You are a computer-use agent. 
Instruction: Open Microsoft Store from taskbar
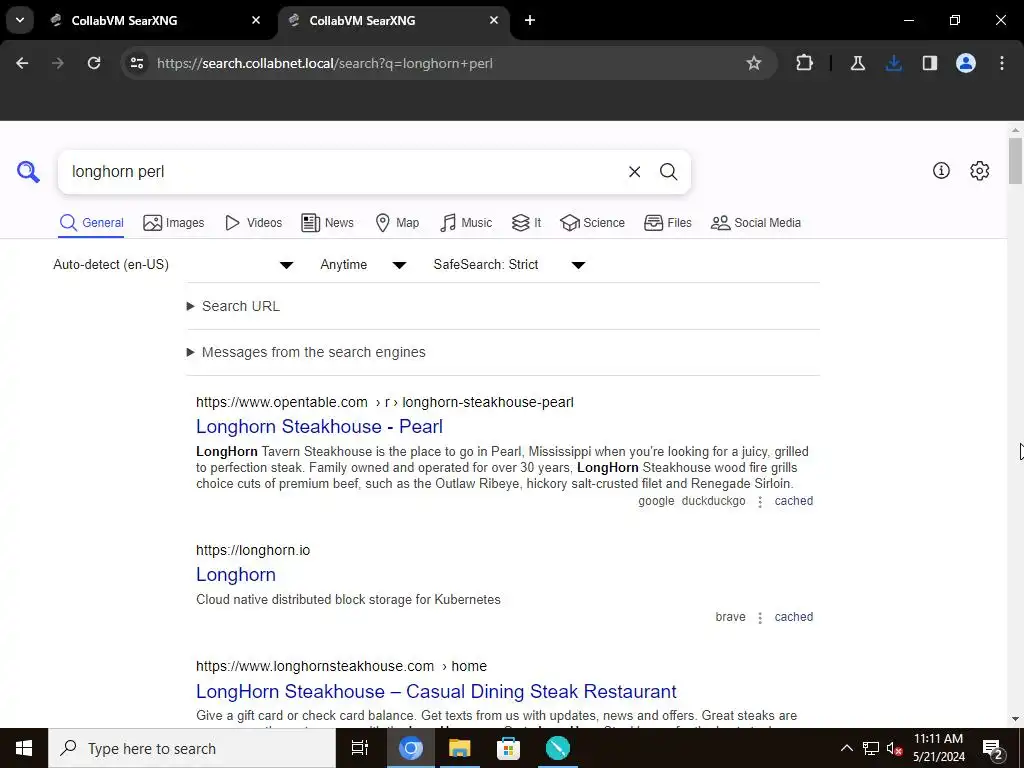(508, 748)
